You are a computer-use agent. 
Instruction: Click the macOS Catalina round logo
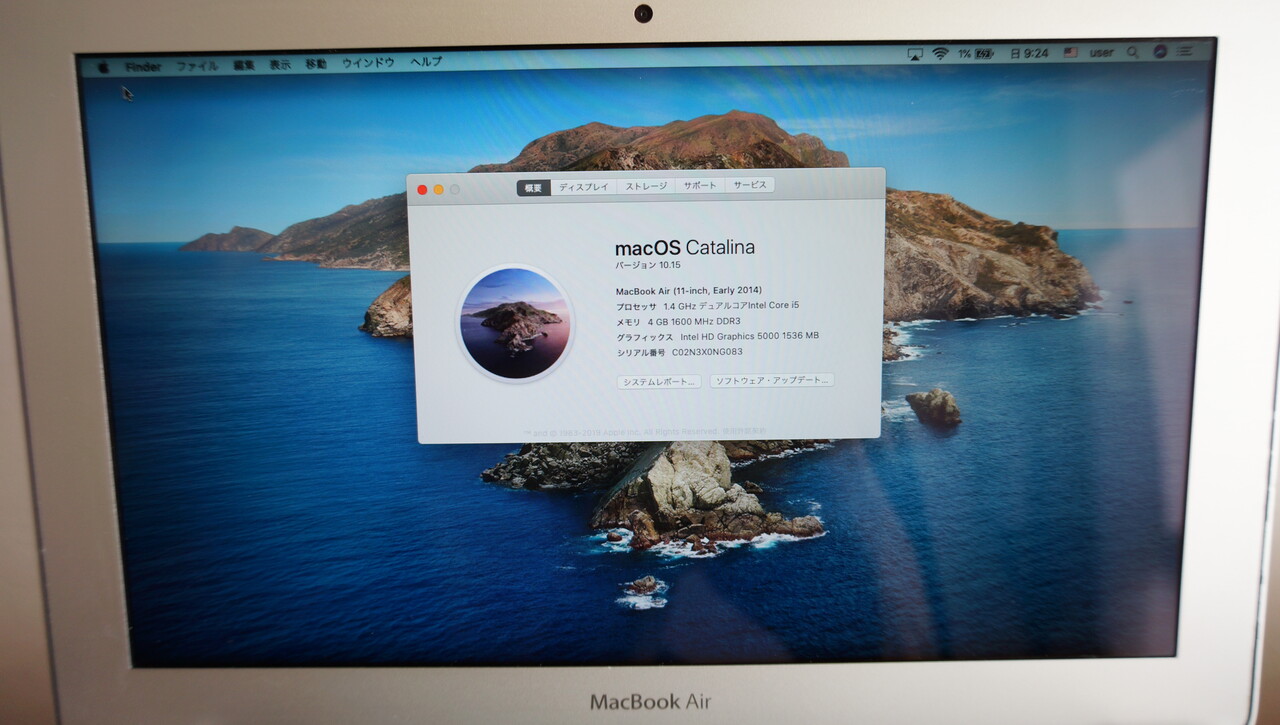(515, 324)
